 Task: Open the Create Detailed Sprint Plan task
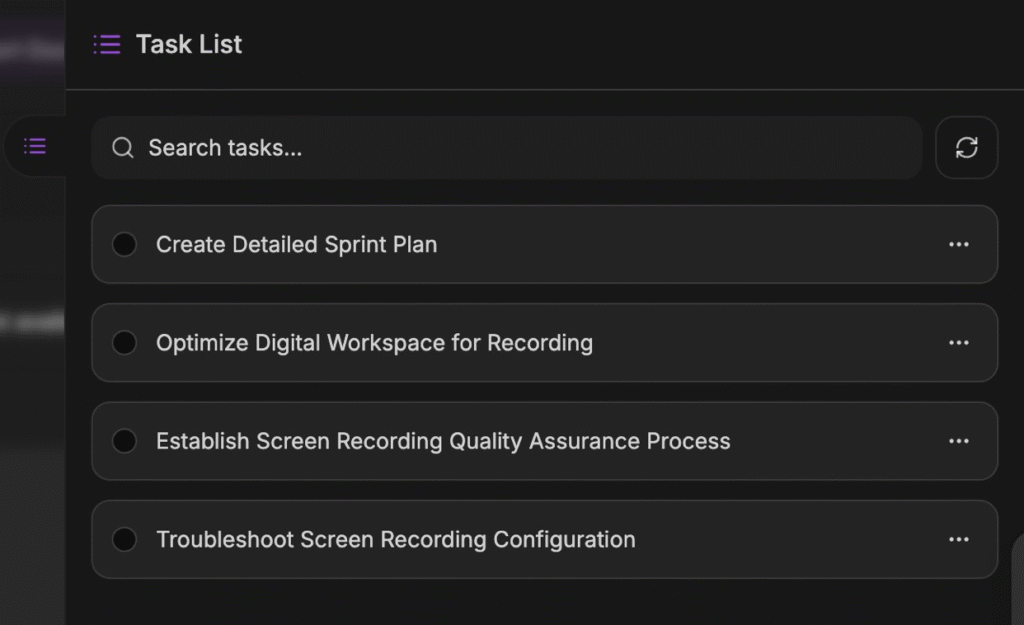click(296, 245)
